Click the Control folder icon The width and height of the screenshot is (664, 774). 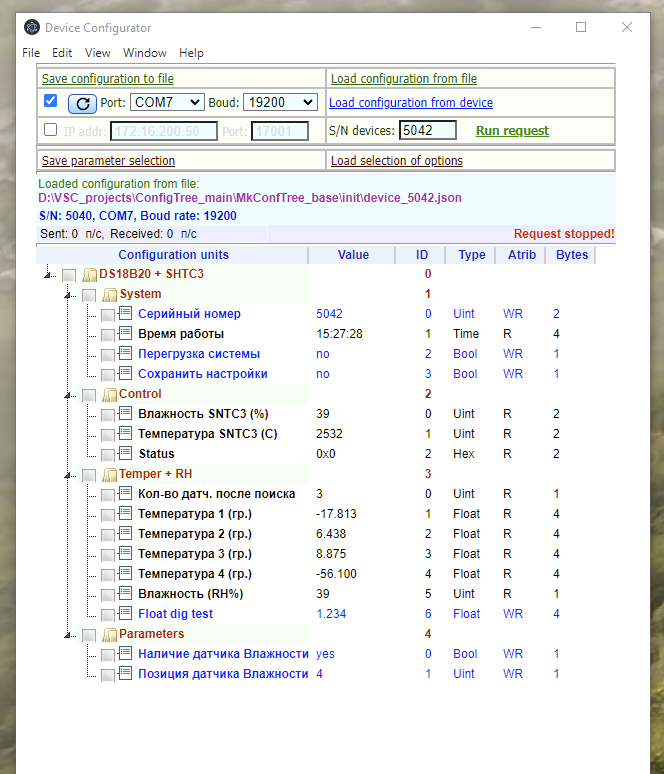pyautogui.click(x=109, y=394)
